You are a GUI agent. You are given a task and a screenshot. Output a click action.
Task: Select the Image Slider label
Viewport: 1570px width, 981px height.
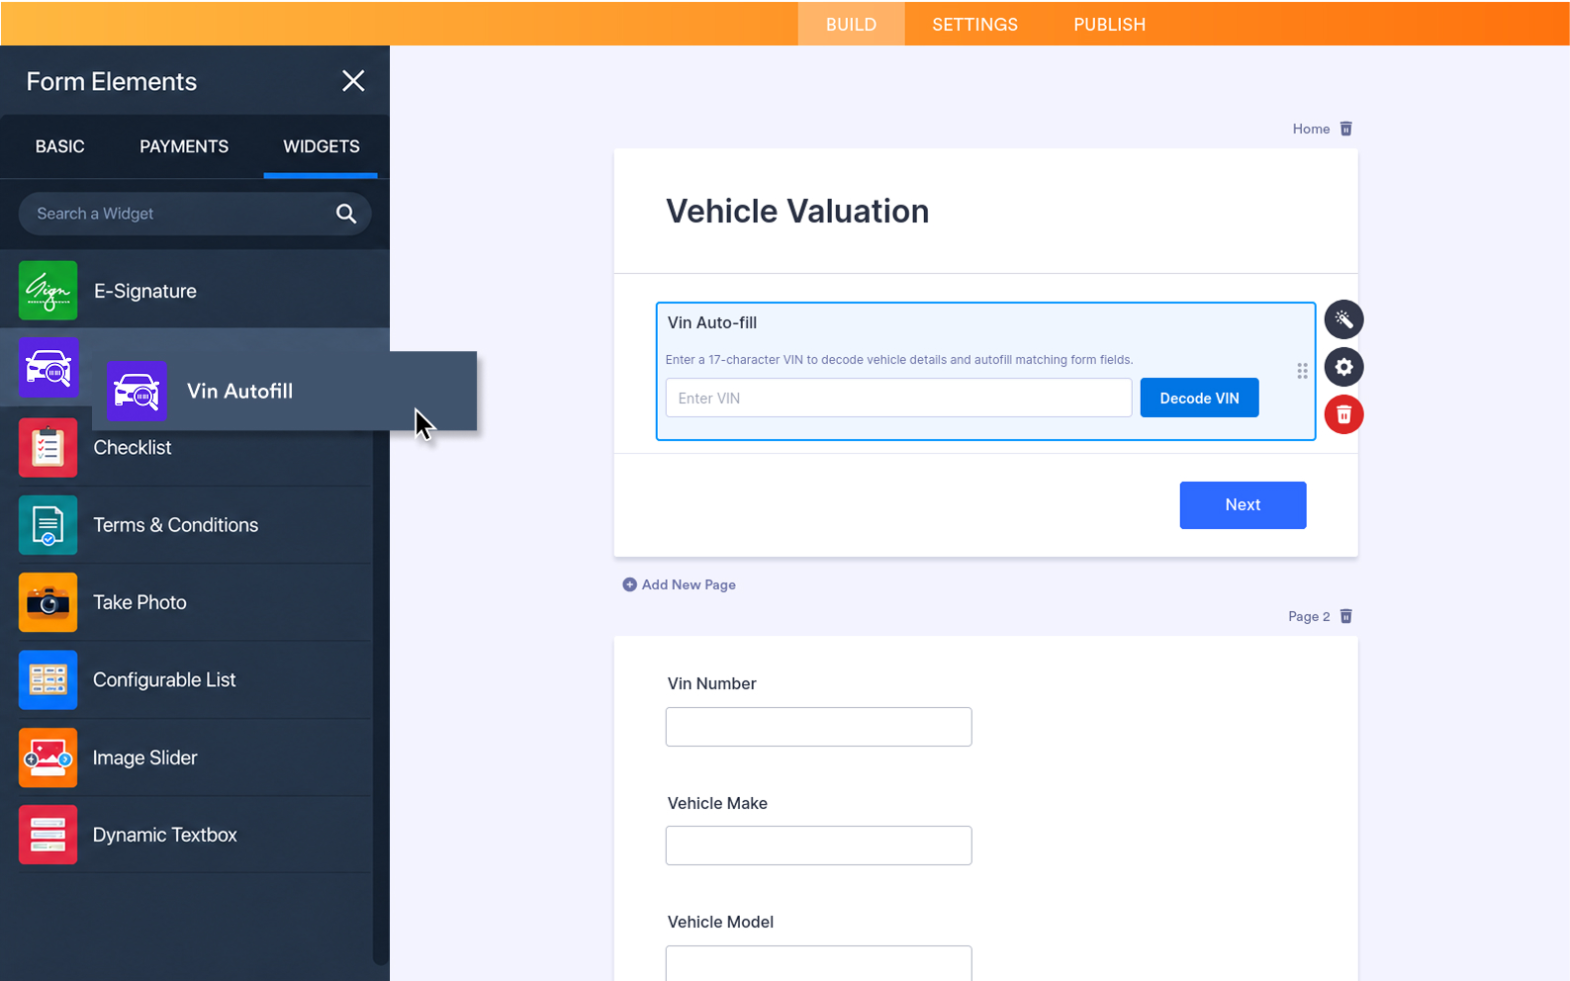pos(145,758)
